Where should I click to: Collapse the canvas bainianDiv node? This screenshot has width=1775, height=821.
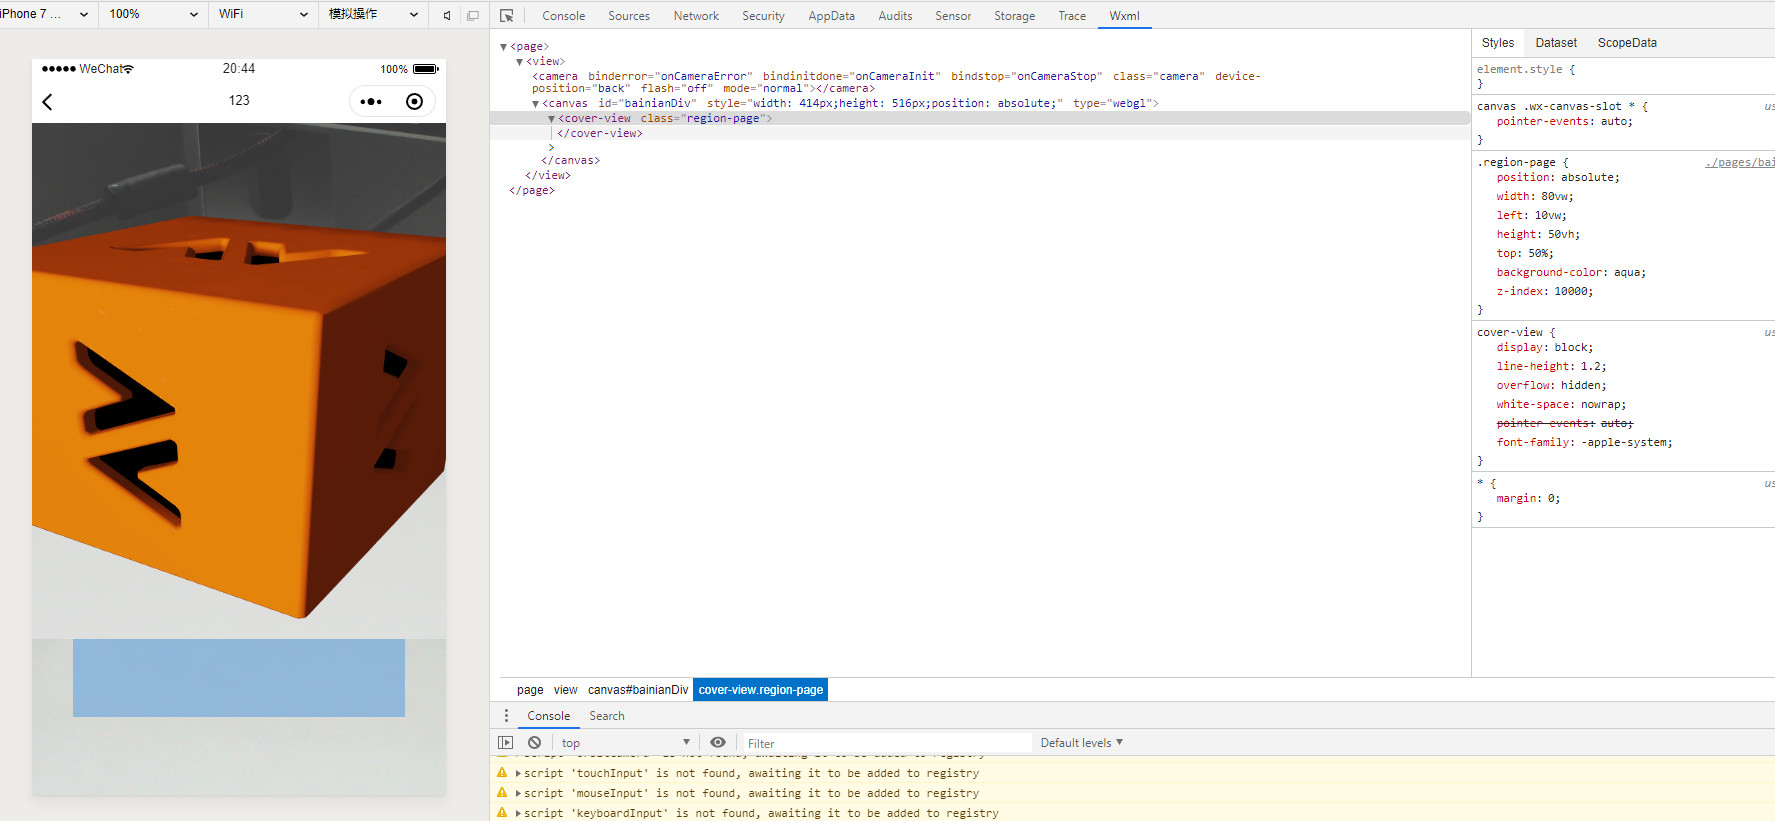[536, 104]
